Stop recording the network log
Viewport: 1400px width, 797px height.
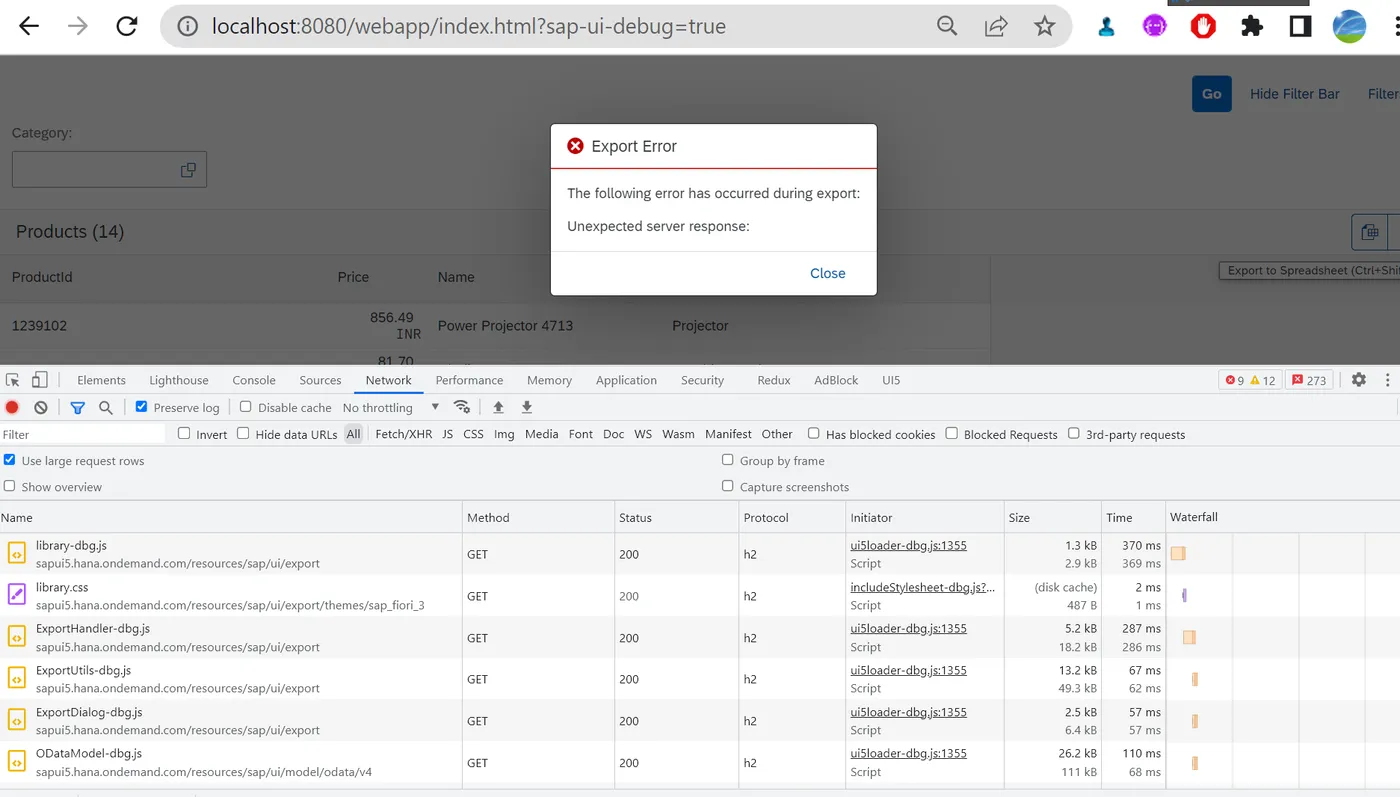[12, 407]
